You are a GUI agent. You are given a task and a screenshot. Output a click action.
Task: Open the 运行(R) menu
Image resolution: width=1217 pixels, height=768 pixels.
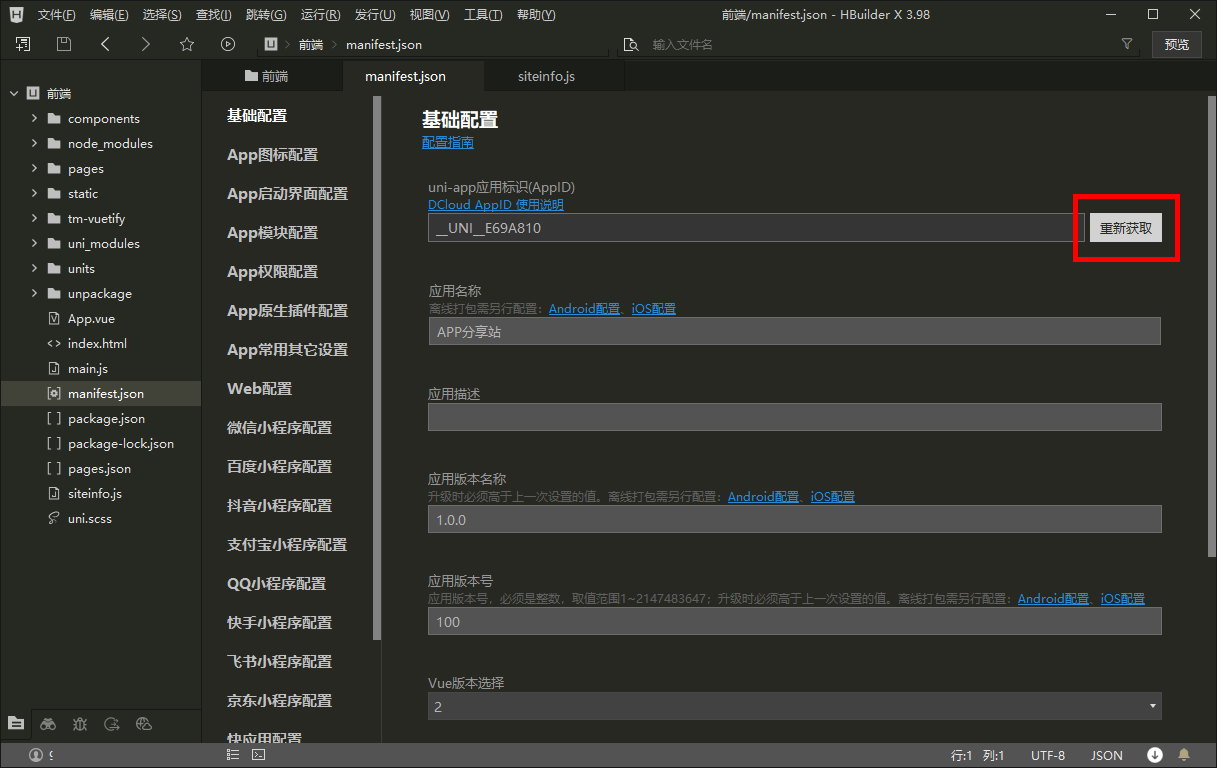[x=320, y=15]
